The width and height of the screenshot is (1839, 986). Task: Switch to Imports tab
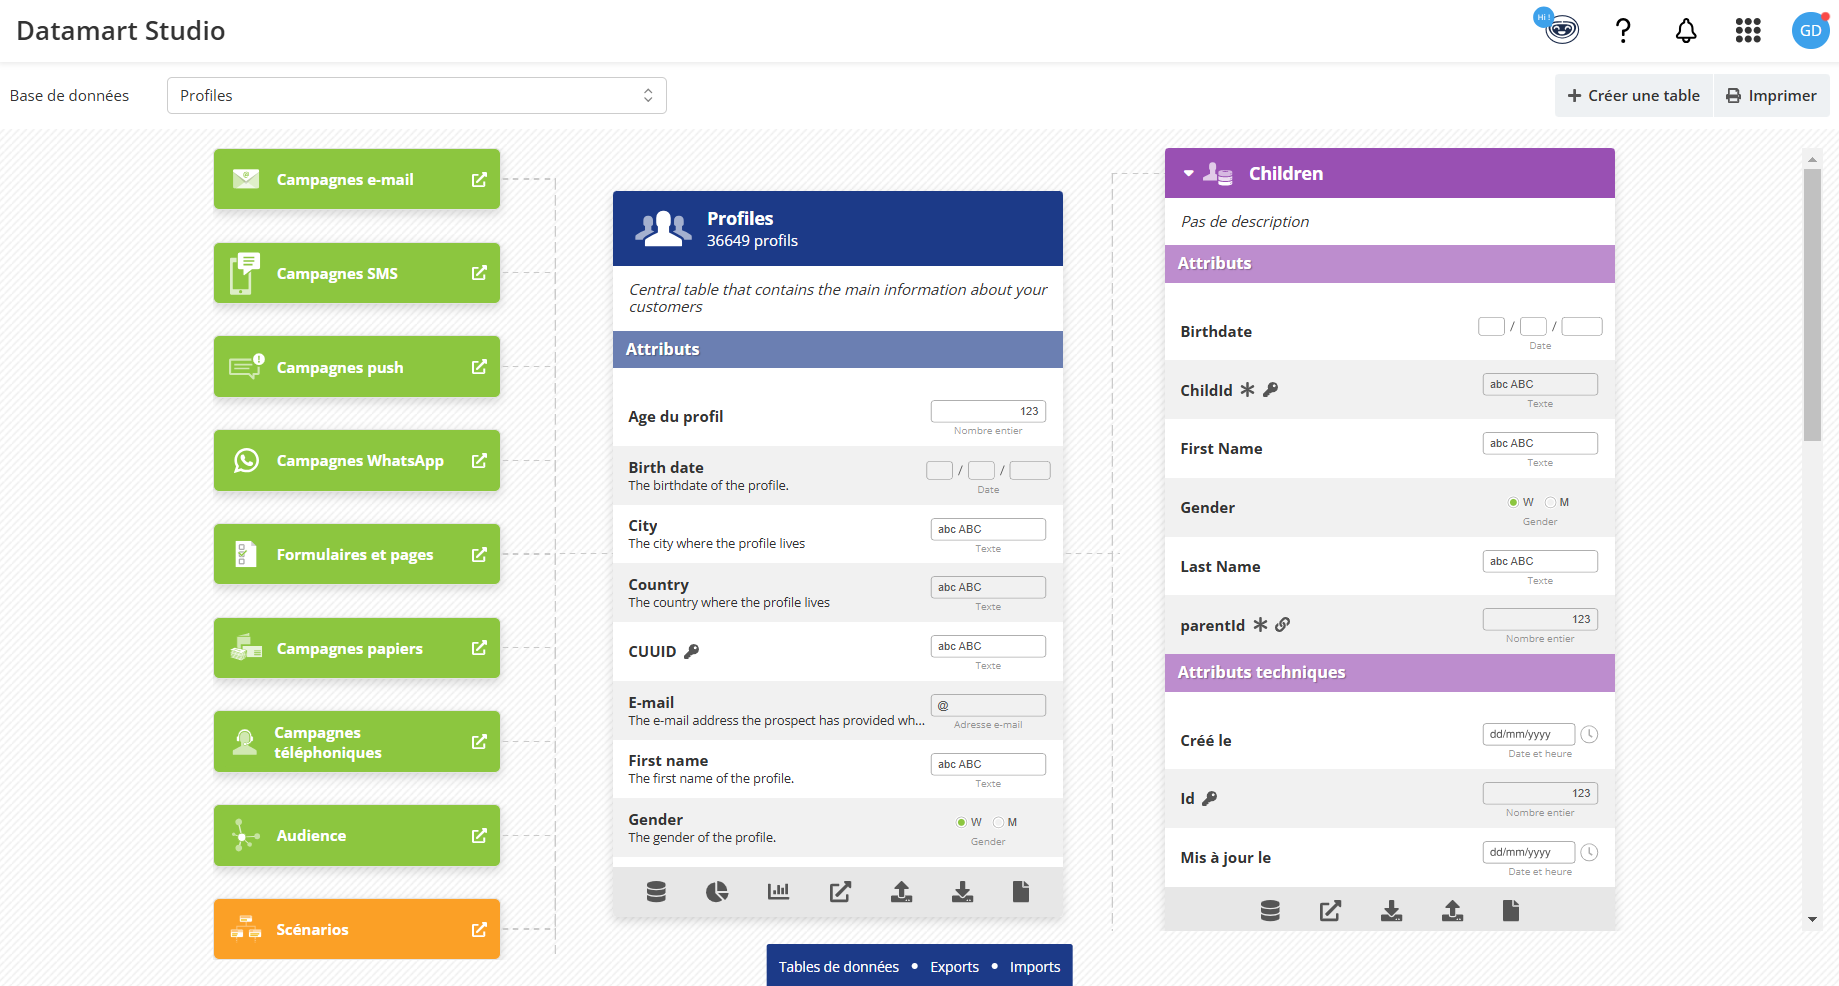coord(1035,967)
